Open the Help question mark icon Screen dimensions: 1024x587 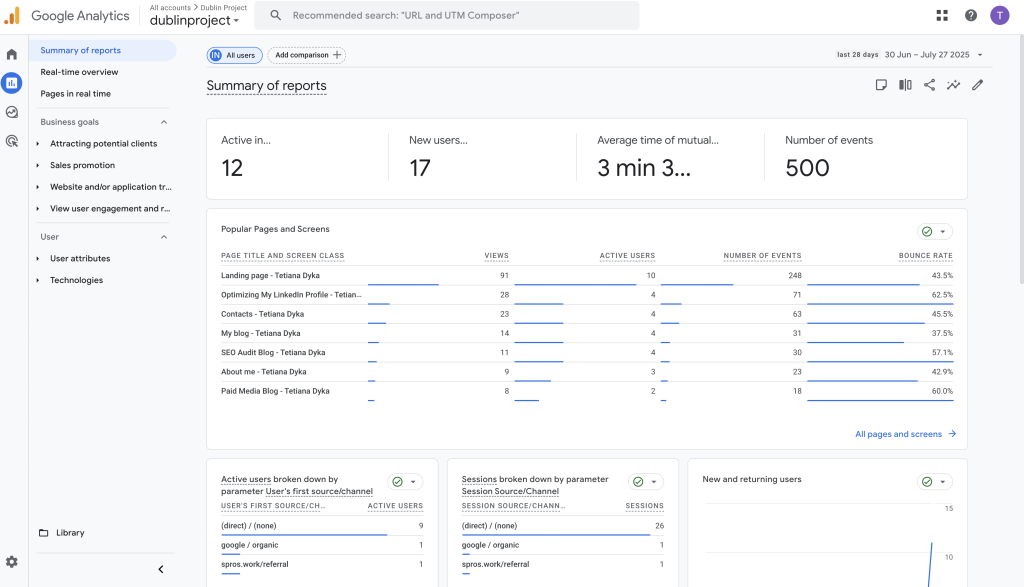coord(971,15)
